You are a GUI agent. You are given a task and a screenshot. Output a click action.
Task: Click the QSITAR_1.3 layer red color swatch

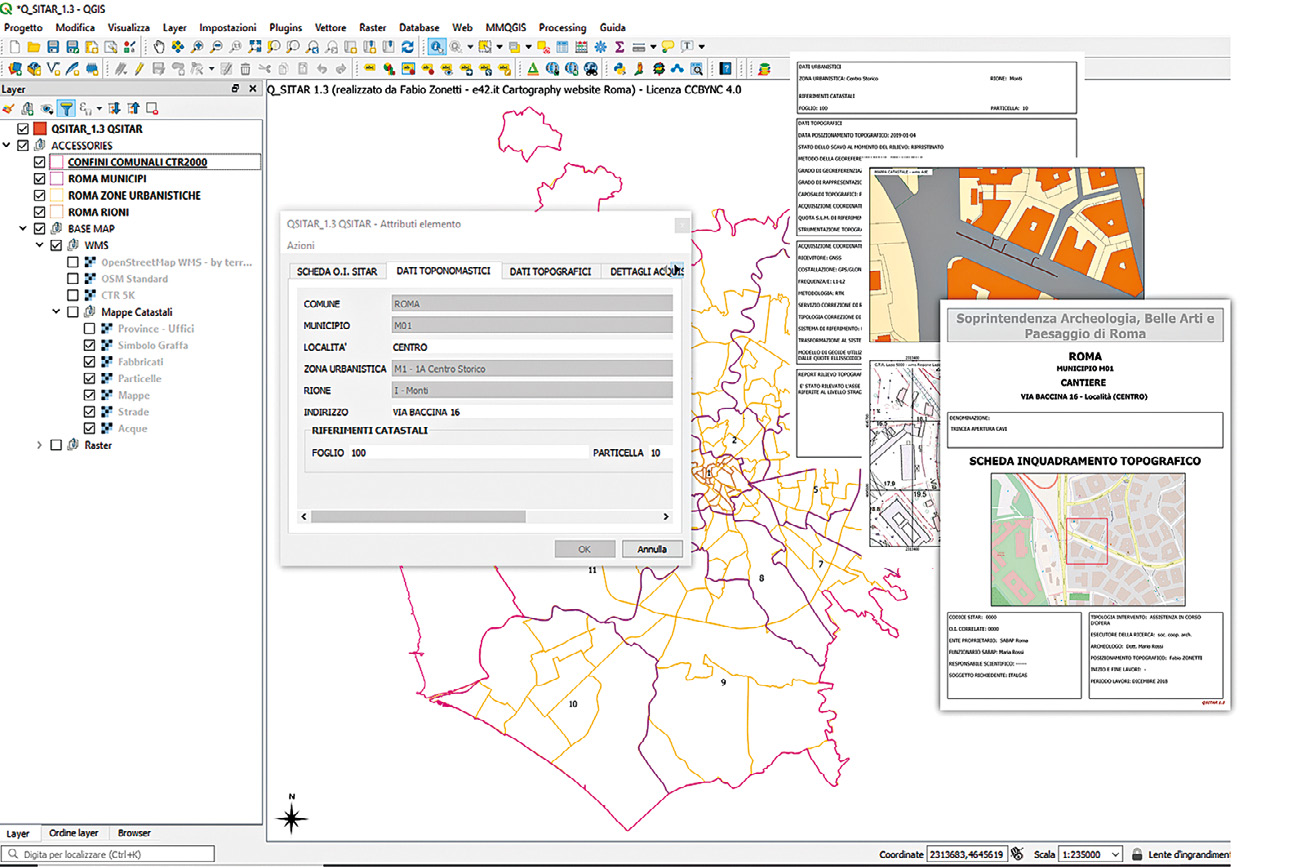click(40, 129)
